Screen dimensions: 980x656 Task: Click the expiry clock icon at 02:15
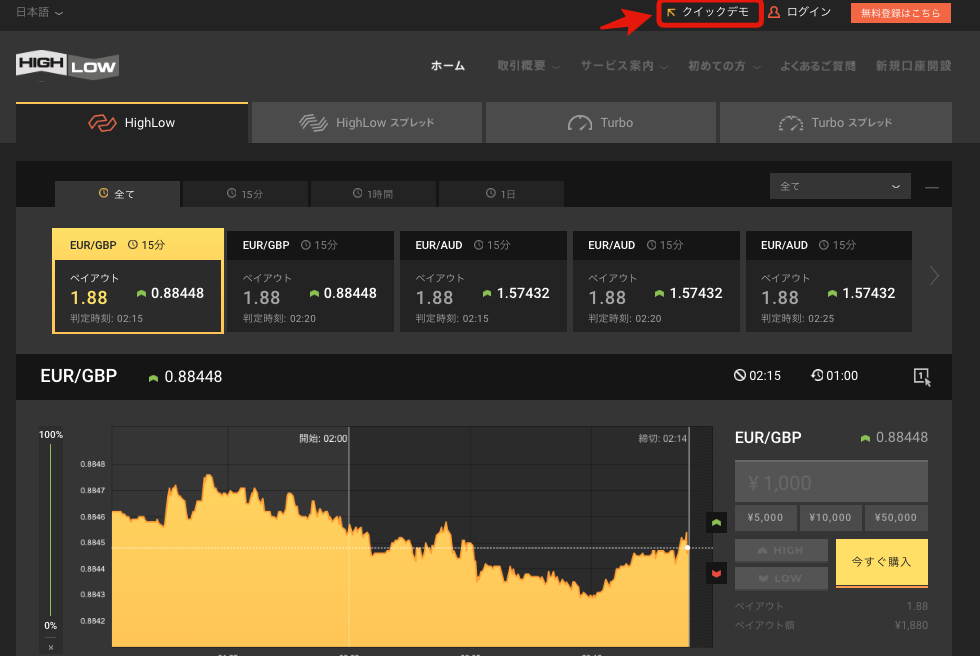point(739,375)
